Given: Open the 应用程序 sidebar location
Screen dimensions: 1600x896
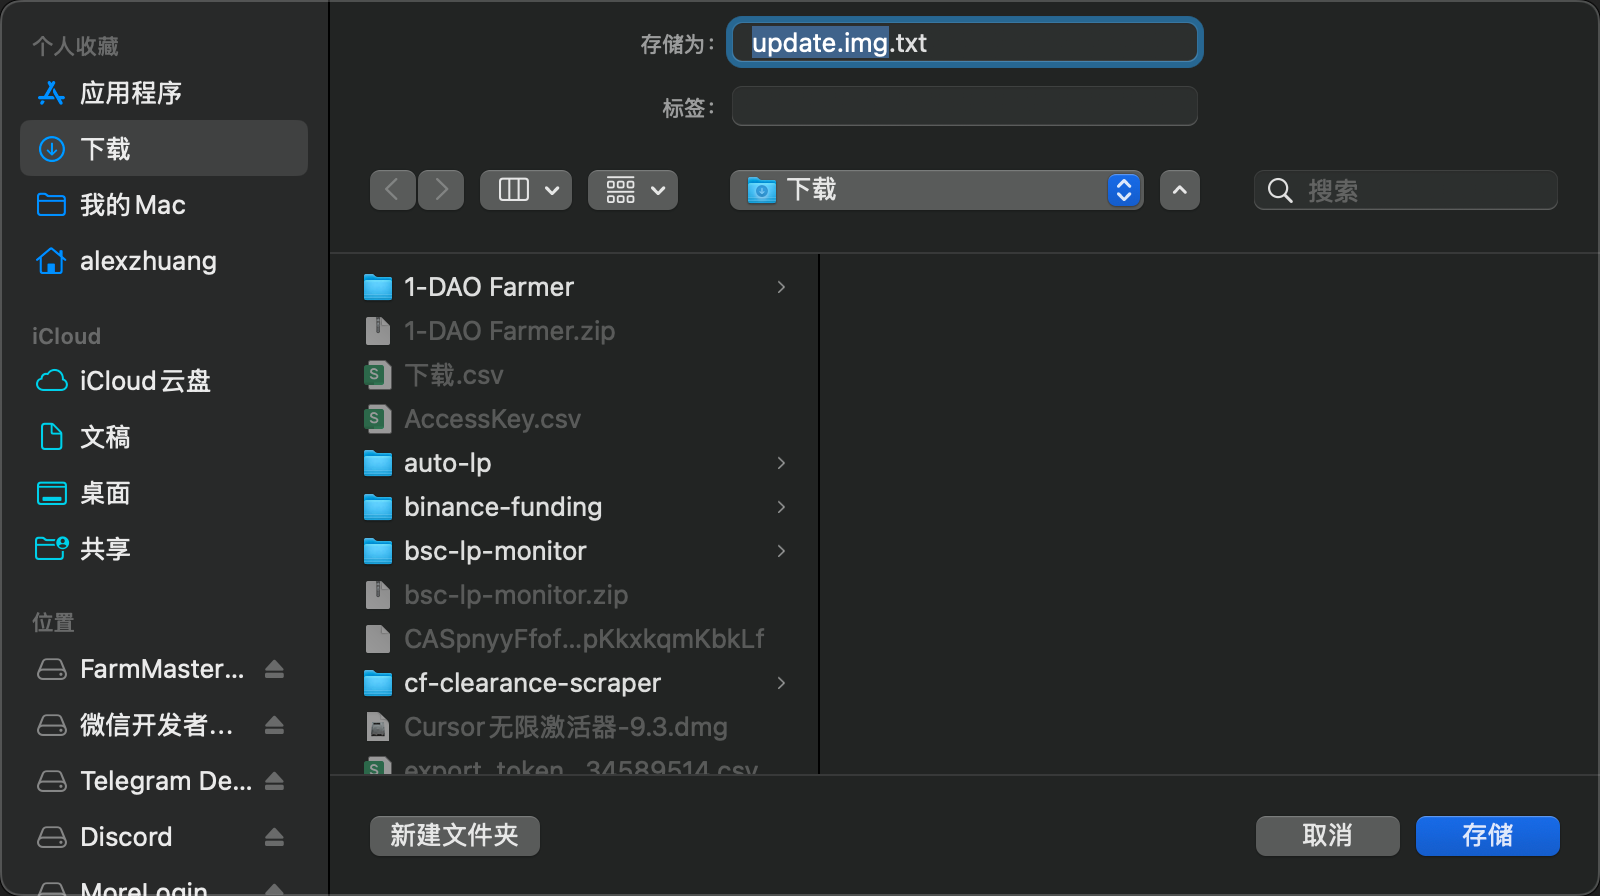Looking at the screenshot, I should [x=130, y=93].
